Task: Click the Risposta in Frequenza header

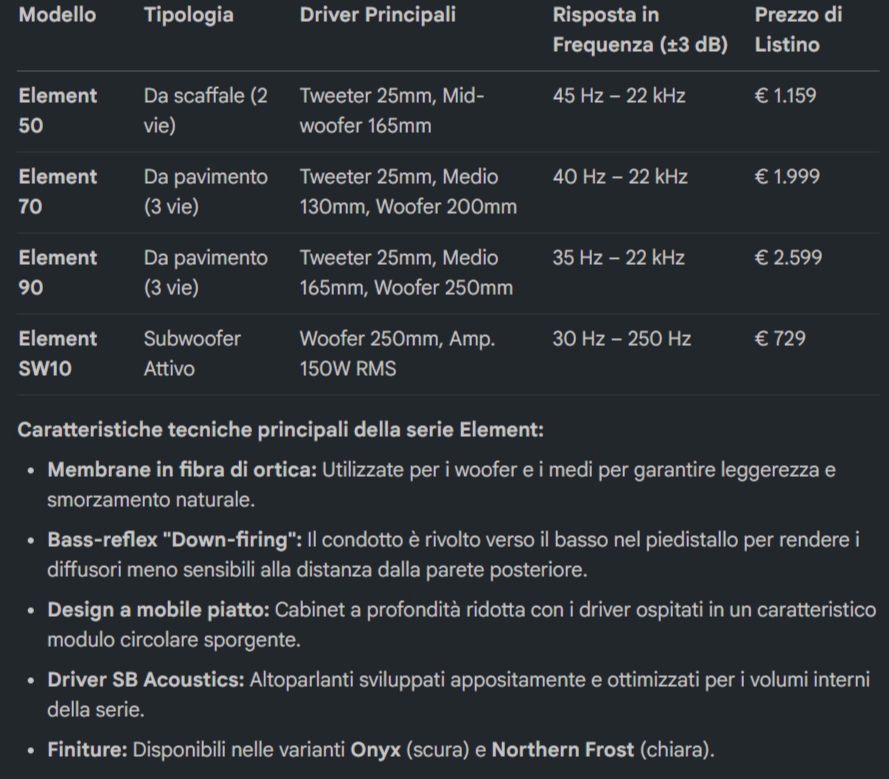Action: (640, 29)
